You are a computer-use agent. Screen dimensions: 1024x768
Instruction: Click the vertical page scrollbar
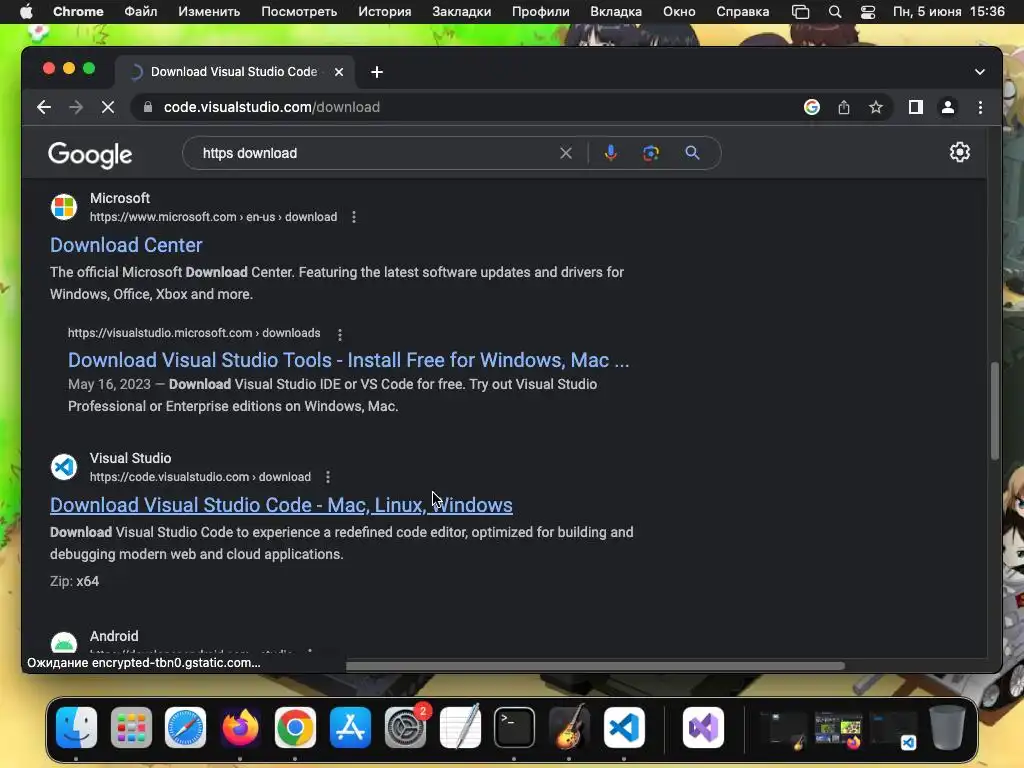(995, 411)
